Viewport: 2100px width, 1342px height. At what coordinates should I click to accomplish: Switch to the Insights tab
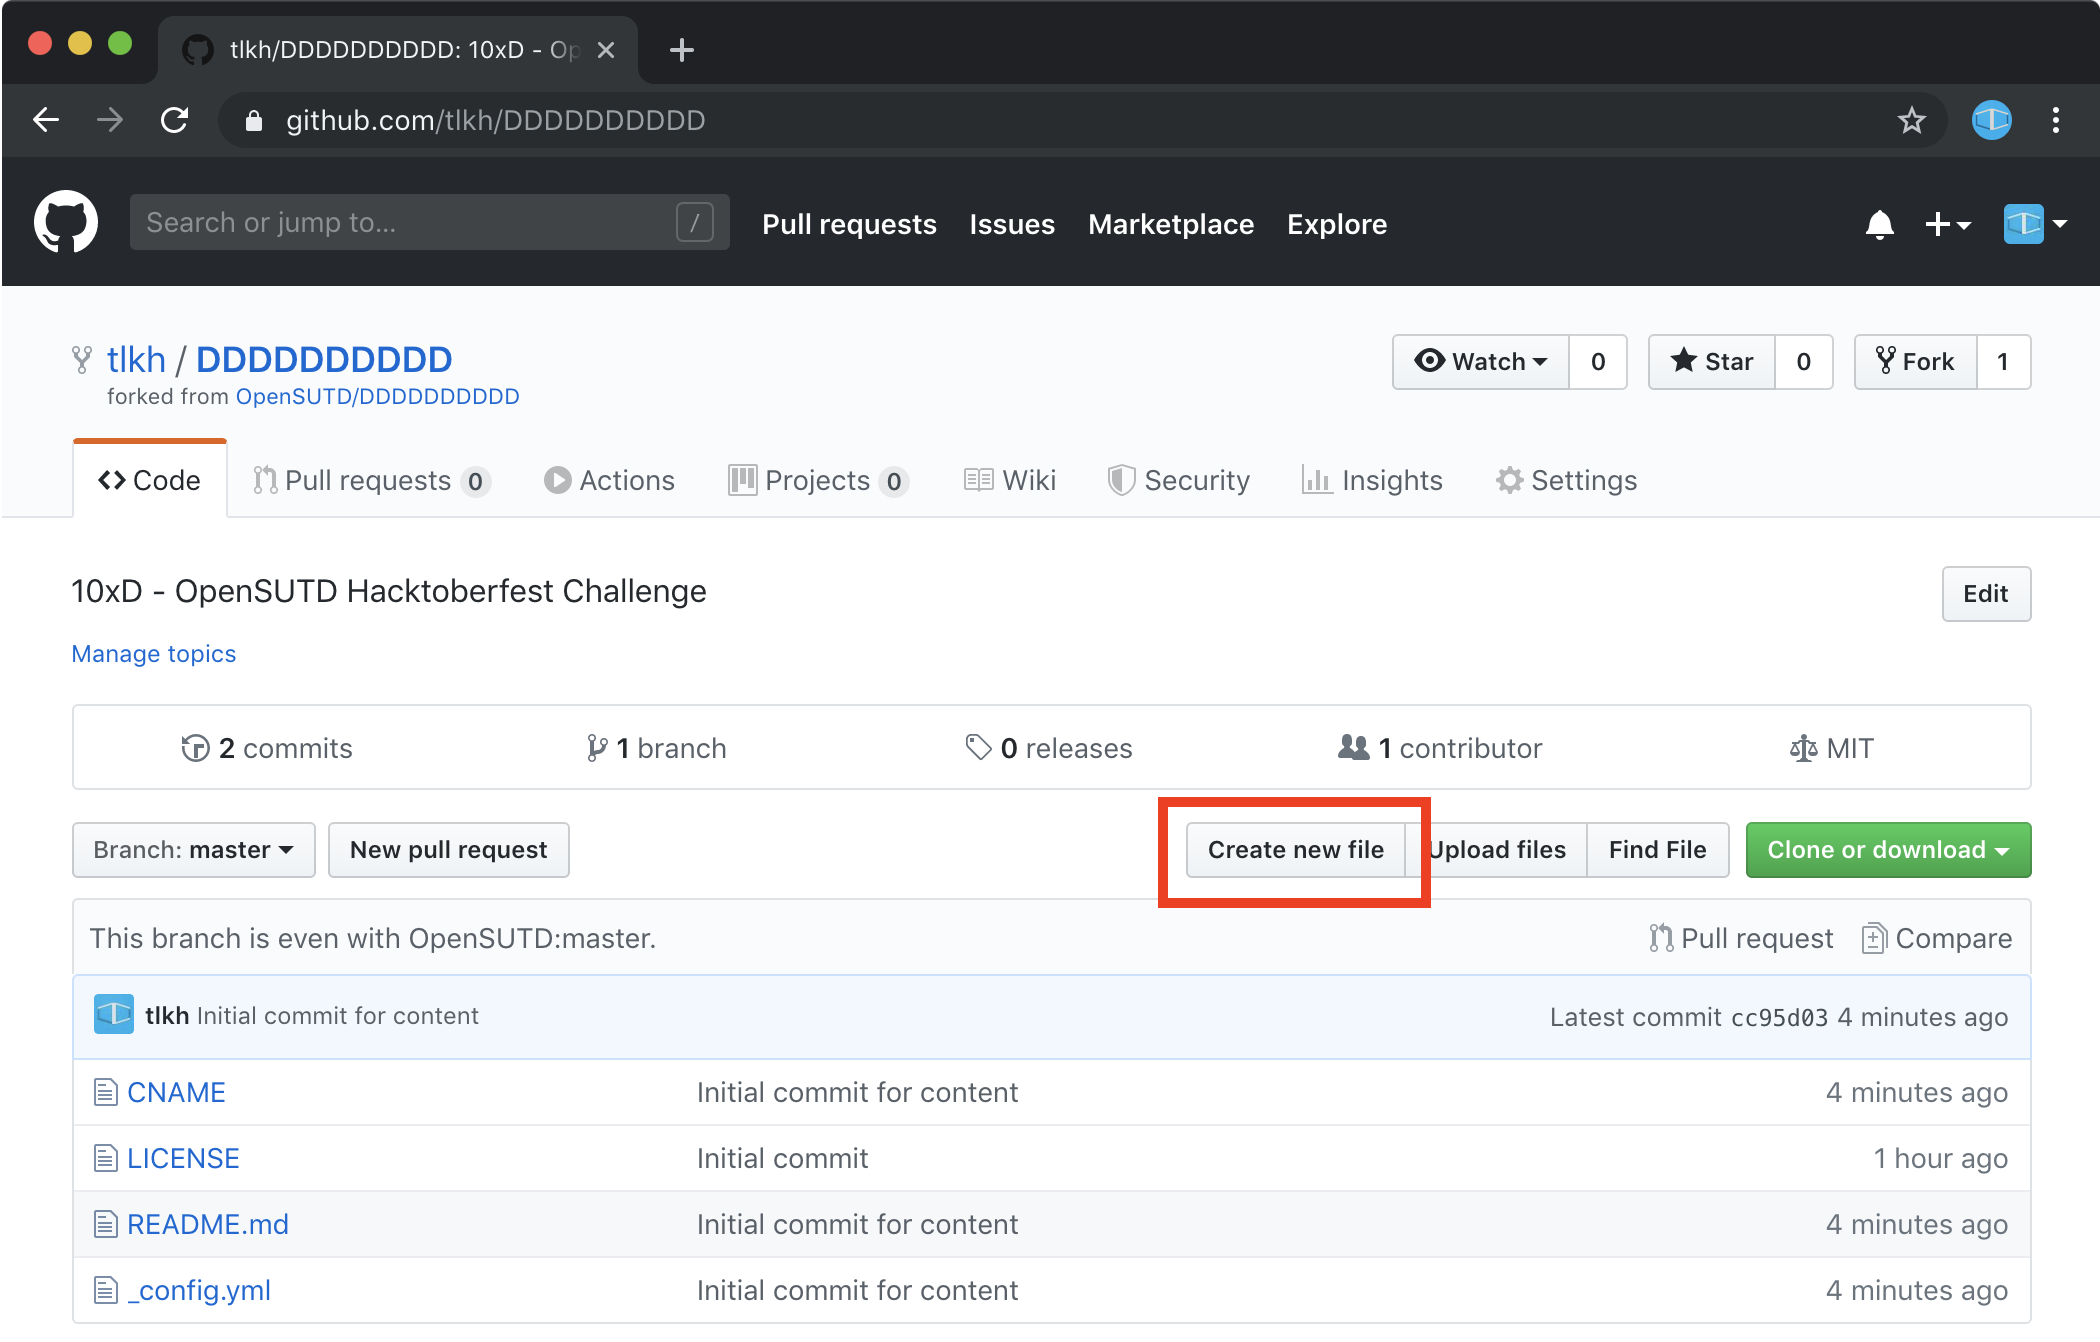1372,481
